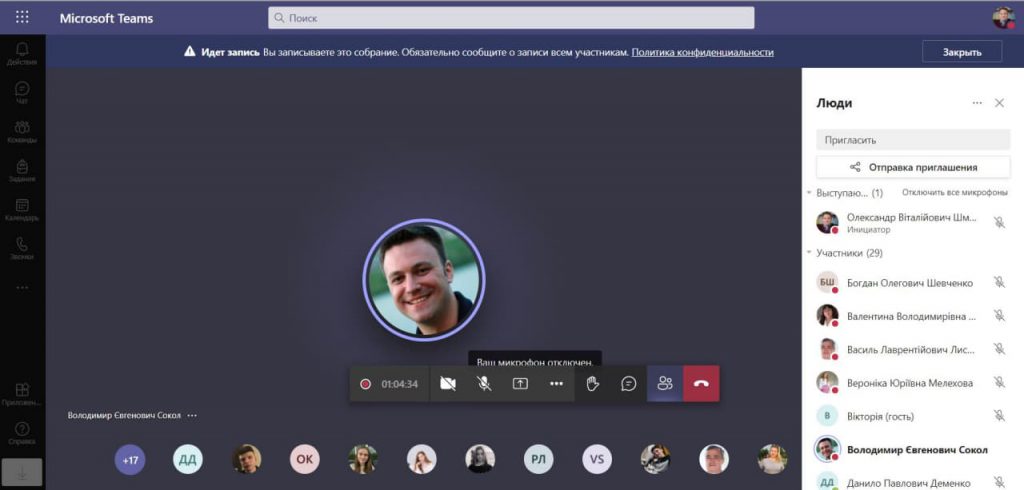This screenshot has height=490, width=1024.
Task: Share screen from meeting toolbar
Action: [520, 384]
